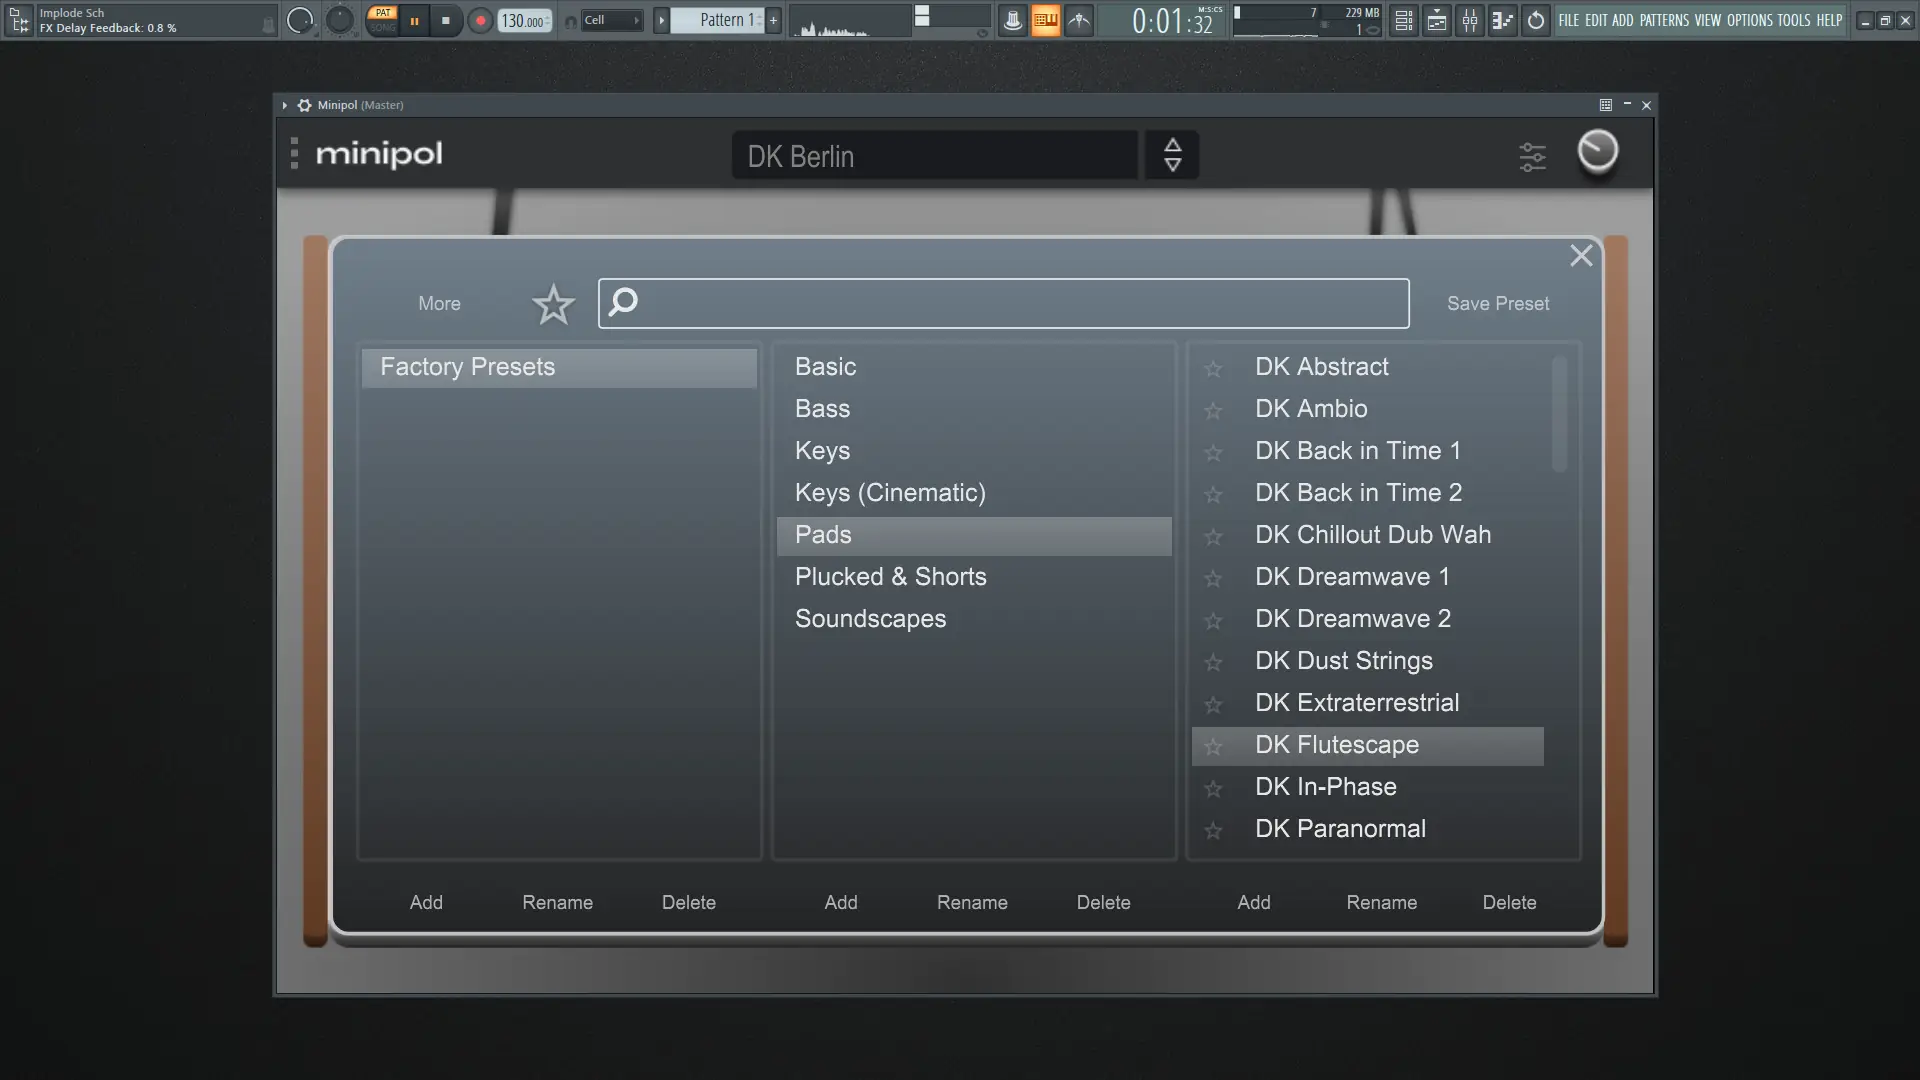
Task: Toggle PAT/SONG mode switch
Action: pos(382,20)
